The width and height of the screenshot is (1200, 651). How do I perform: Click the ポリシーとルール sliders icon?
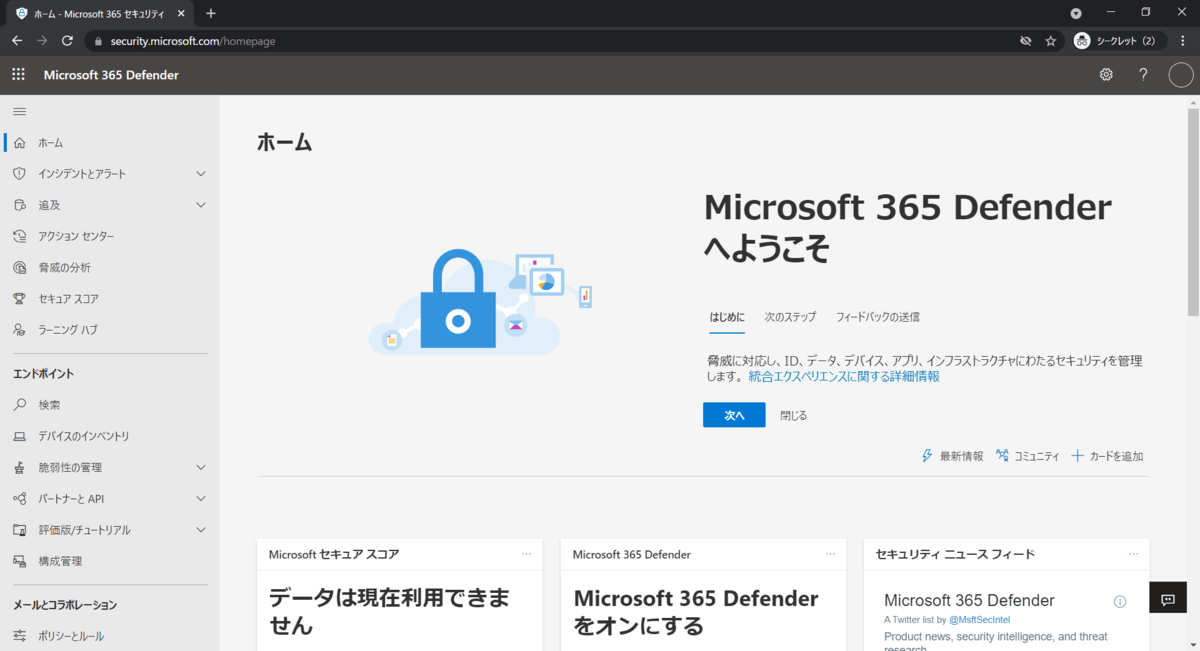19,636
